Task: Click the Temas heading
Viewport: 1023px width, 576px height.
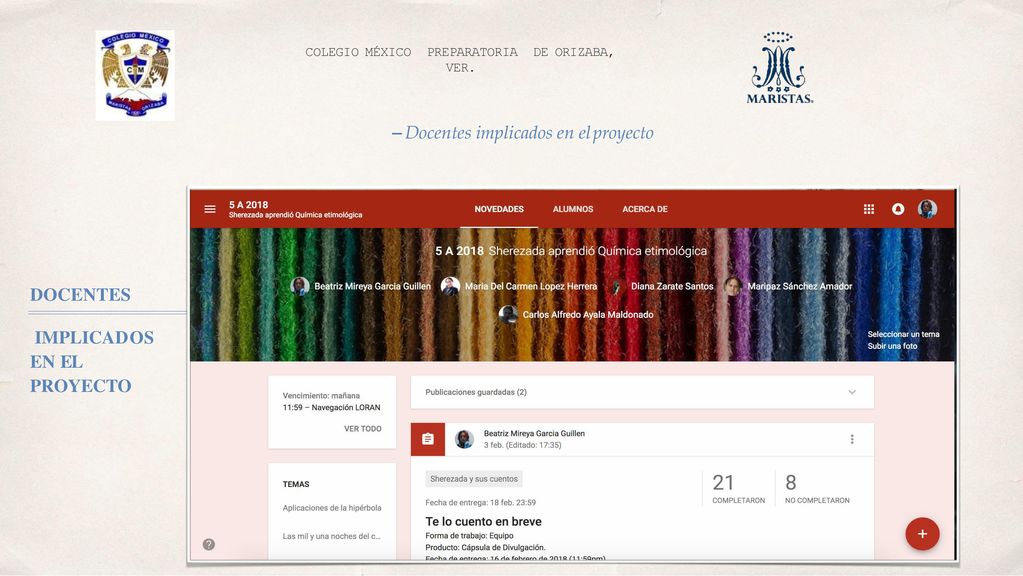Action: point(296,485)
